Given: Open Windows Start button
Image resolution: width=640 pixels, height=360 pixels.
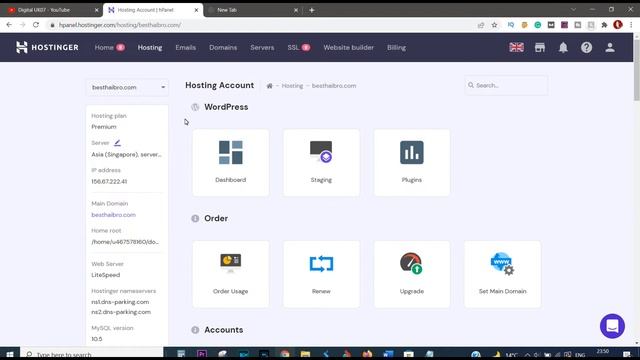Looking at the screenshot, I should point(10,354).
